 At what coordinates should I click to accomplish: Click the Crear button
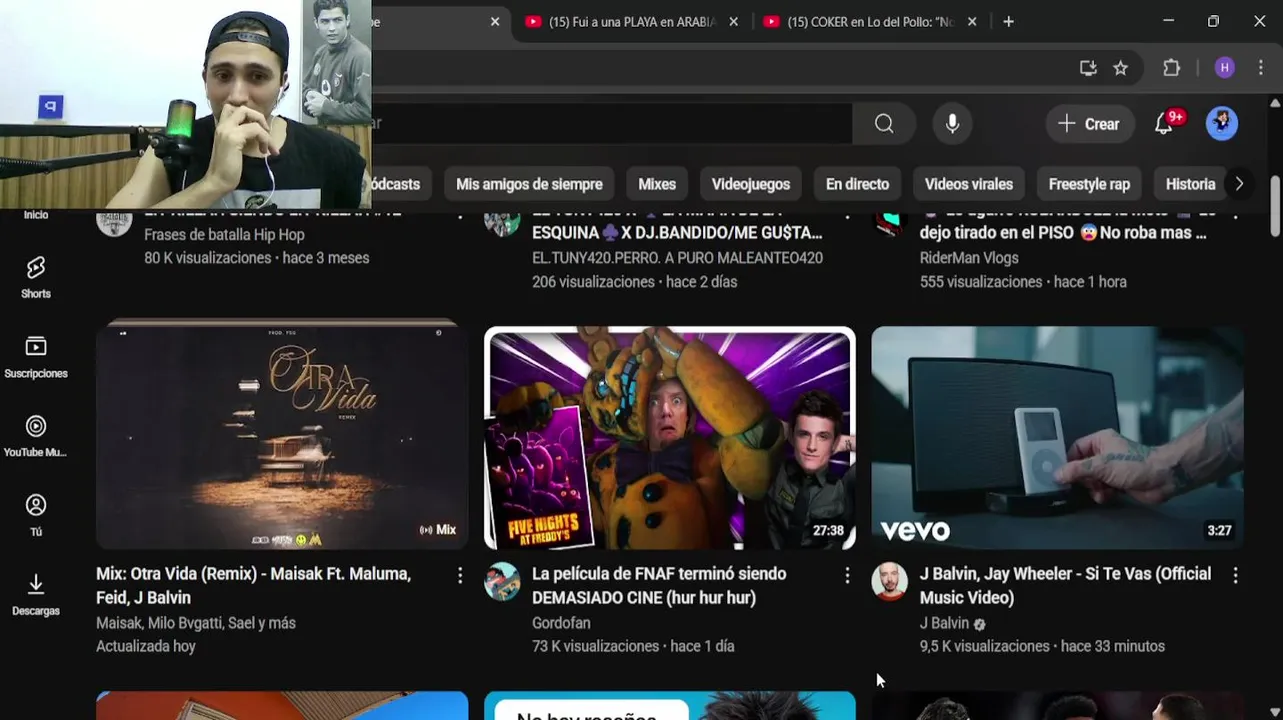coord(1090,124)
